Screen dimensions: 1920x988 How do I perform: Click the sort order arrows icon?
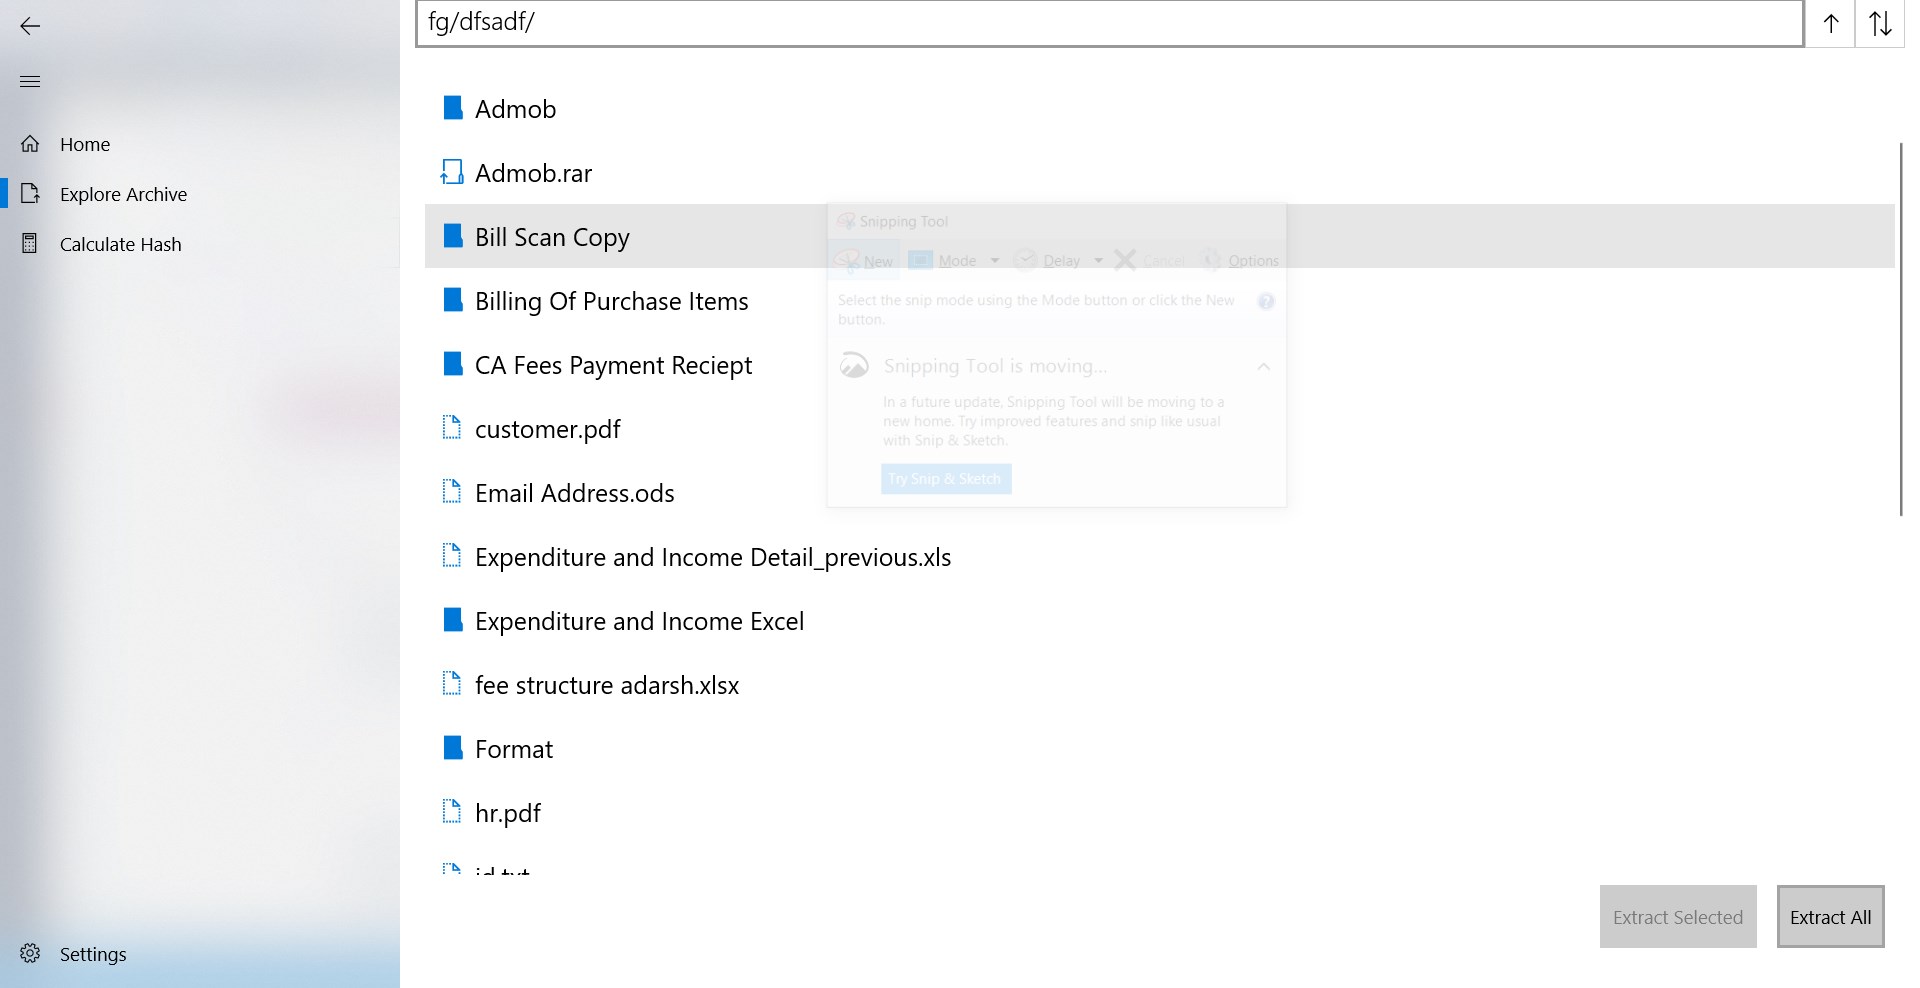tap(1880, 24)
